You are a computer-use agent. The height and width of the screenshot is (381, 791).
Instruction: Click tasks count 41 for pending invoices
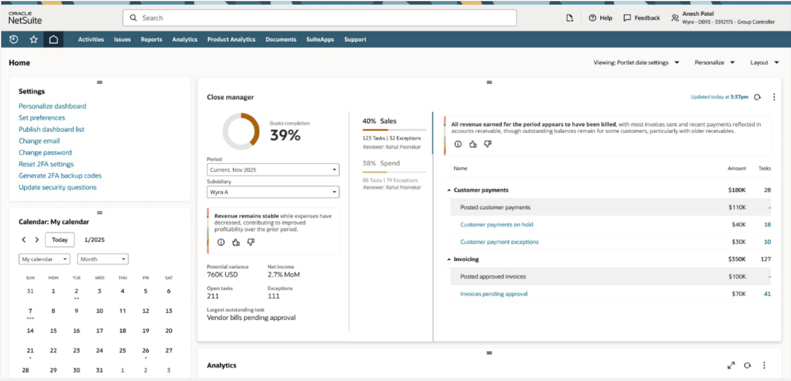pos(767,294)
